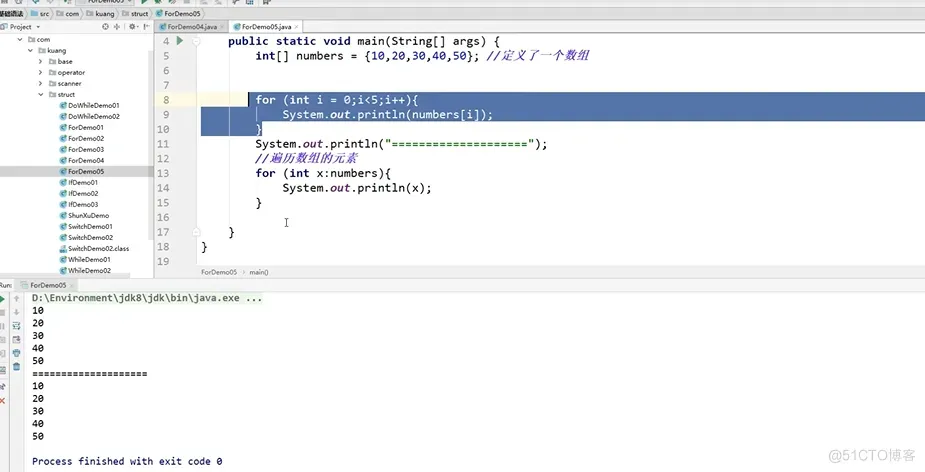Click the java.exe command line in console

point(147,298)
